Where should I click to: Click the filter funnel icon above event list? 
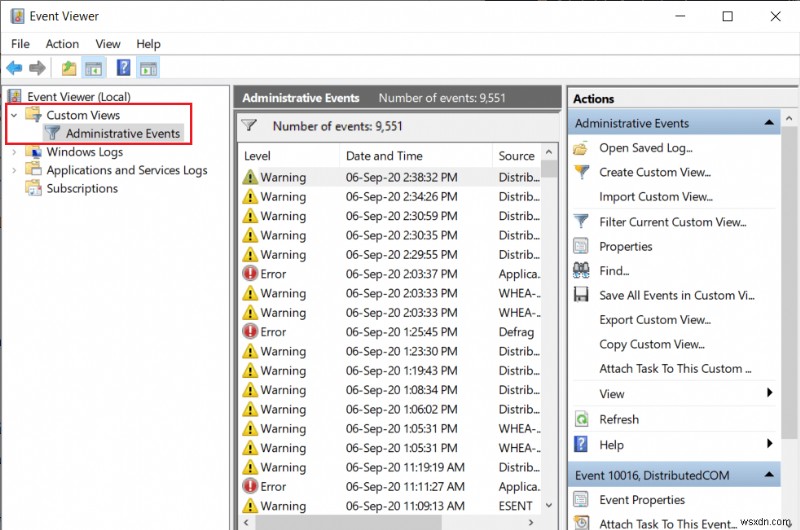coord(248,125)
